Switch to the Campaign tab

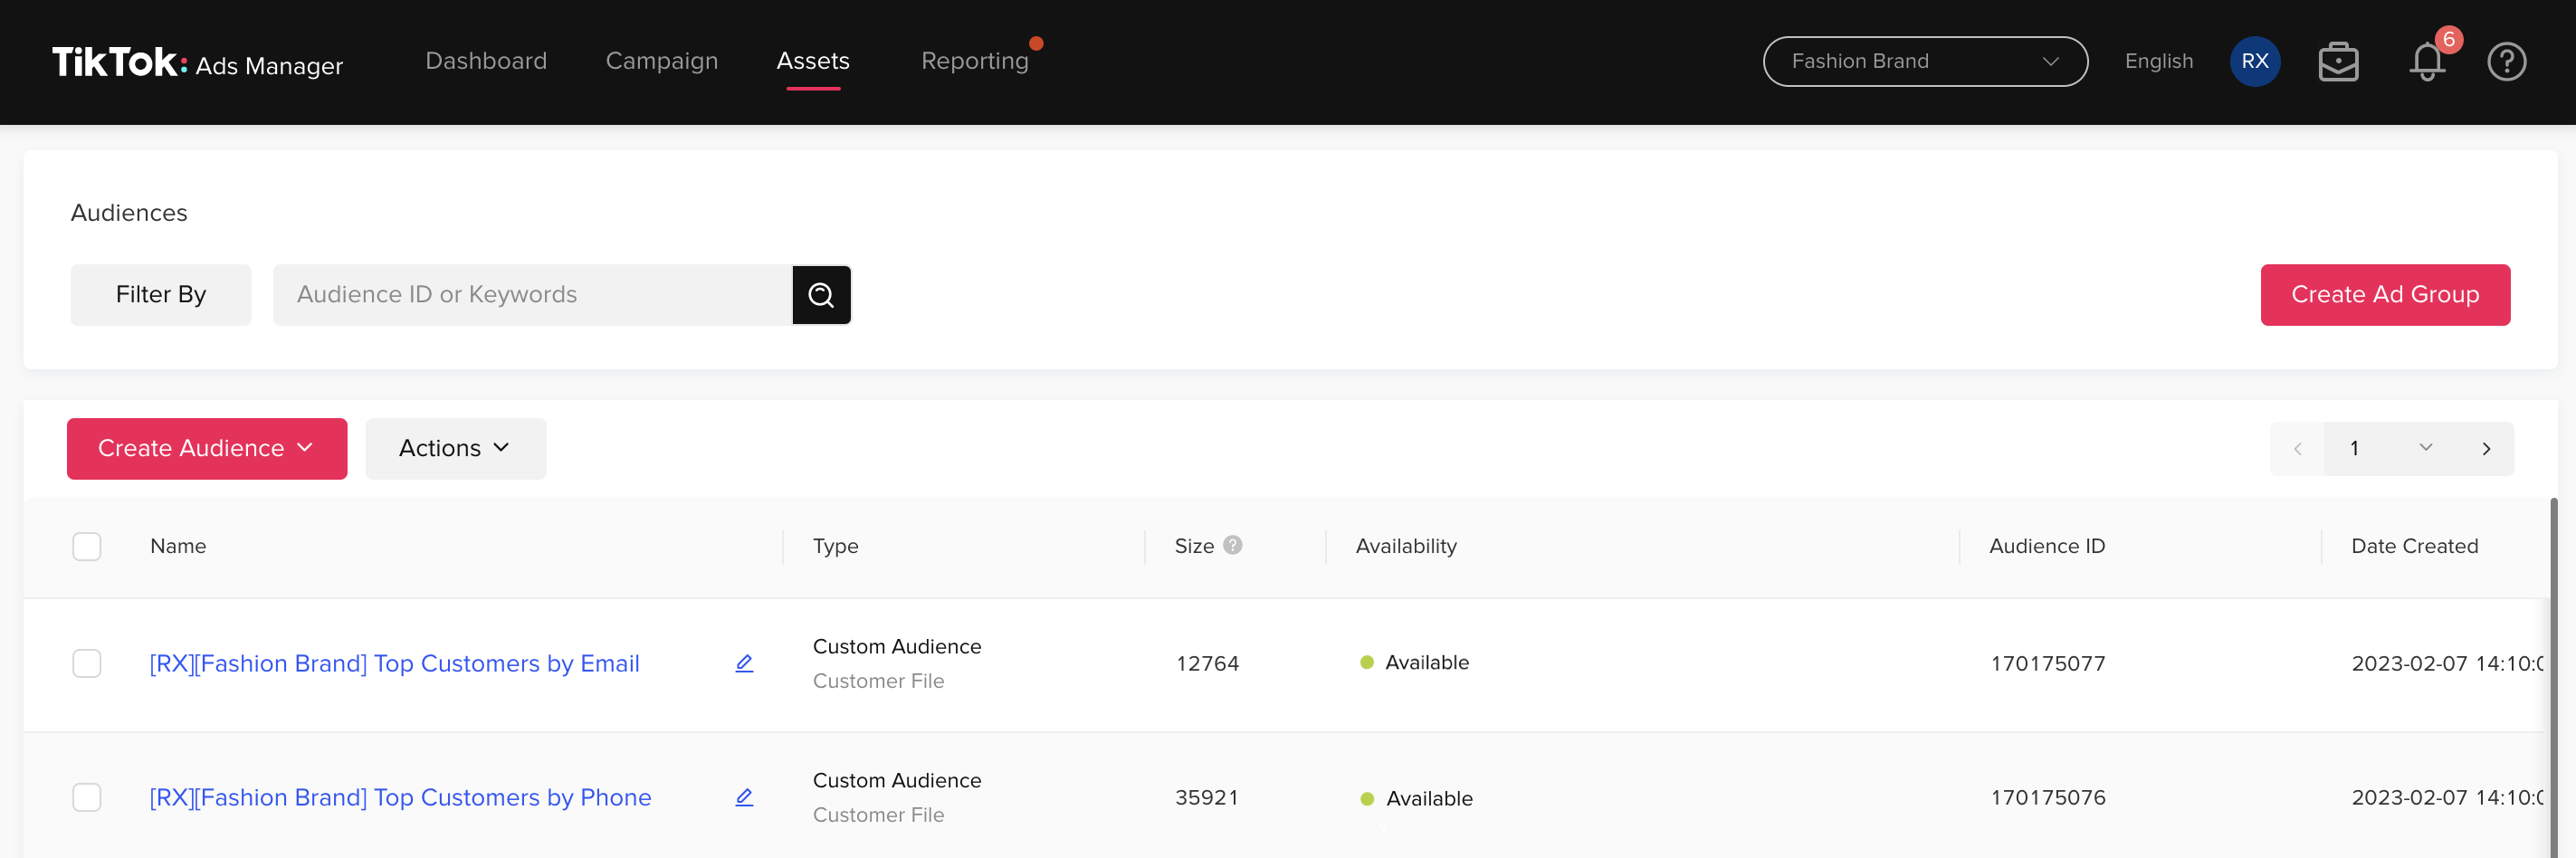(x=661, y=60)
